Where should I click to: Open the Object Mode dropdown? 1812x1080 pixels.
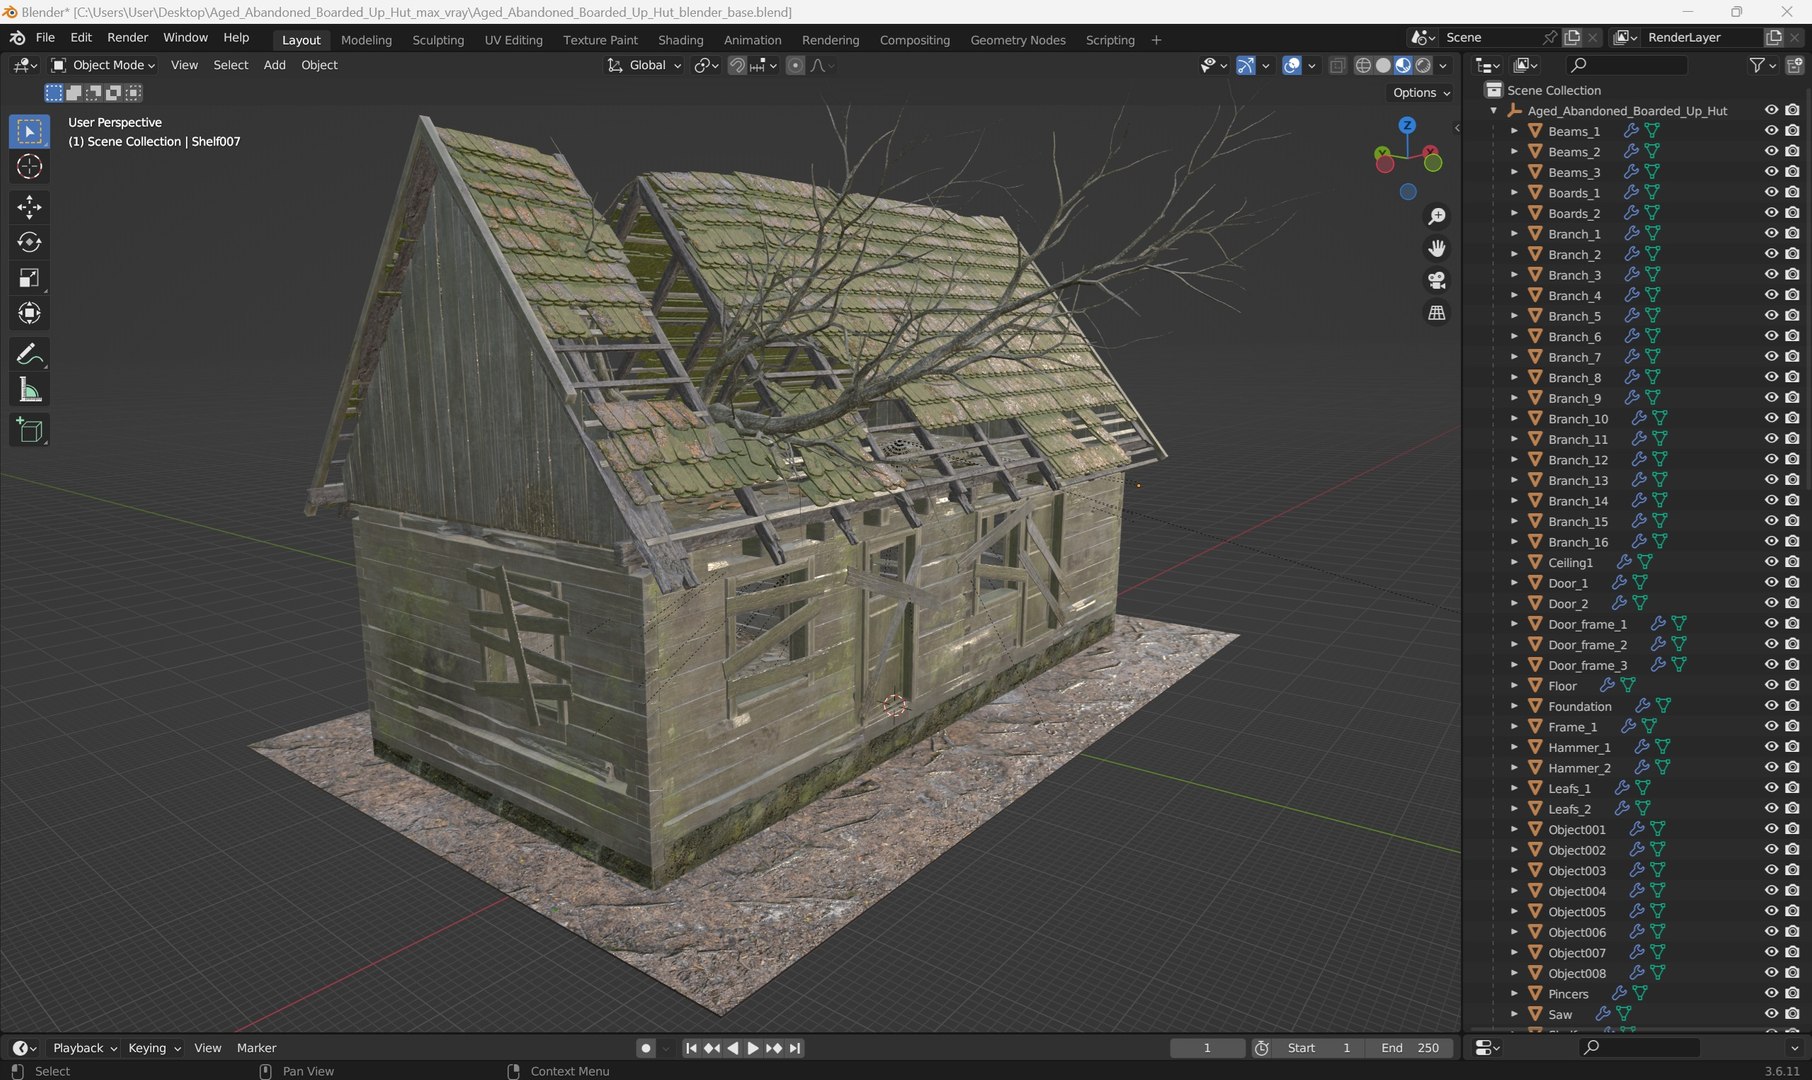tap(104, 65)
